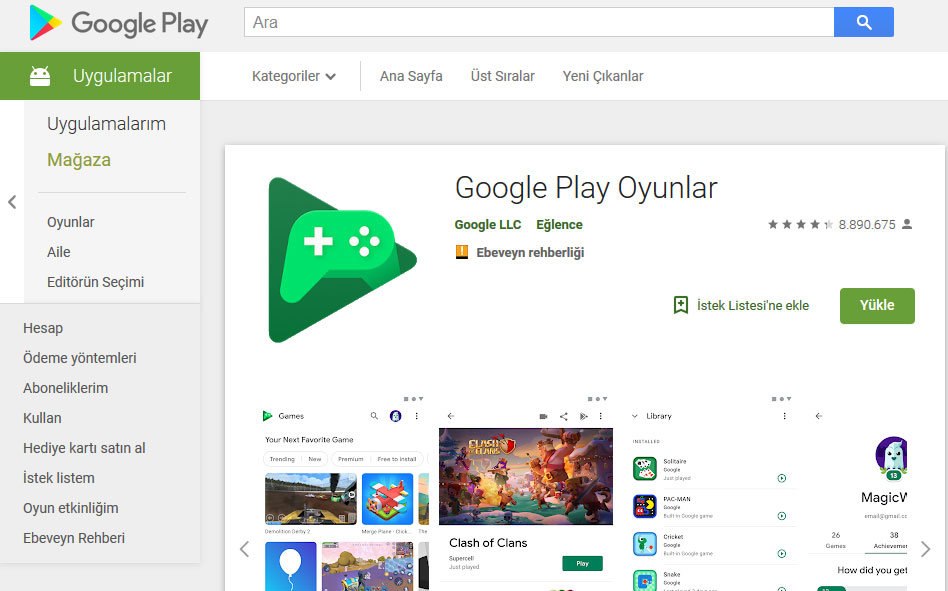
Task: Open Ödeme yöntemleri link
Action: [x=80, y=358]
